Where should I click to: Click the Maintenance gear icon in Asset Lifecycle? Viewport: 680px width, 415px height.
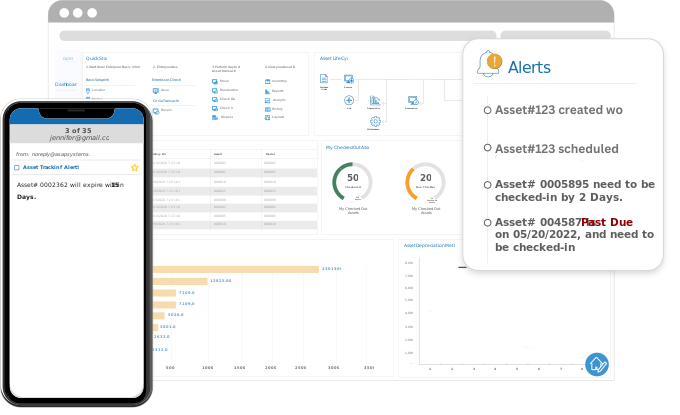click(x=374, y=121)
